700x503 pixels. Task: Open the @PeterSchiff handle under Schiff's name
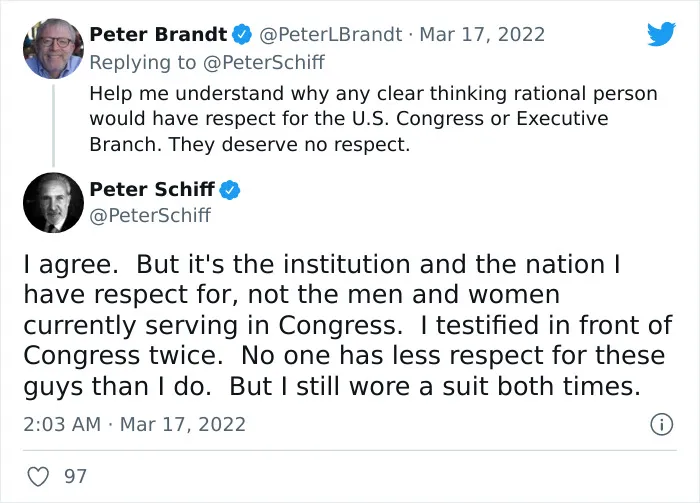[150, 216]
